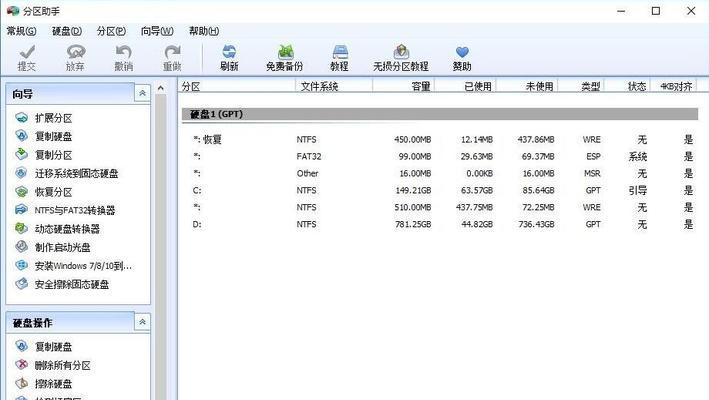Click the 放弃 (discard) toolbar icon

click(x=75, y=58)
